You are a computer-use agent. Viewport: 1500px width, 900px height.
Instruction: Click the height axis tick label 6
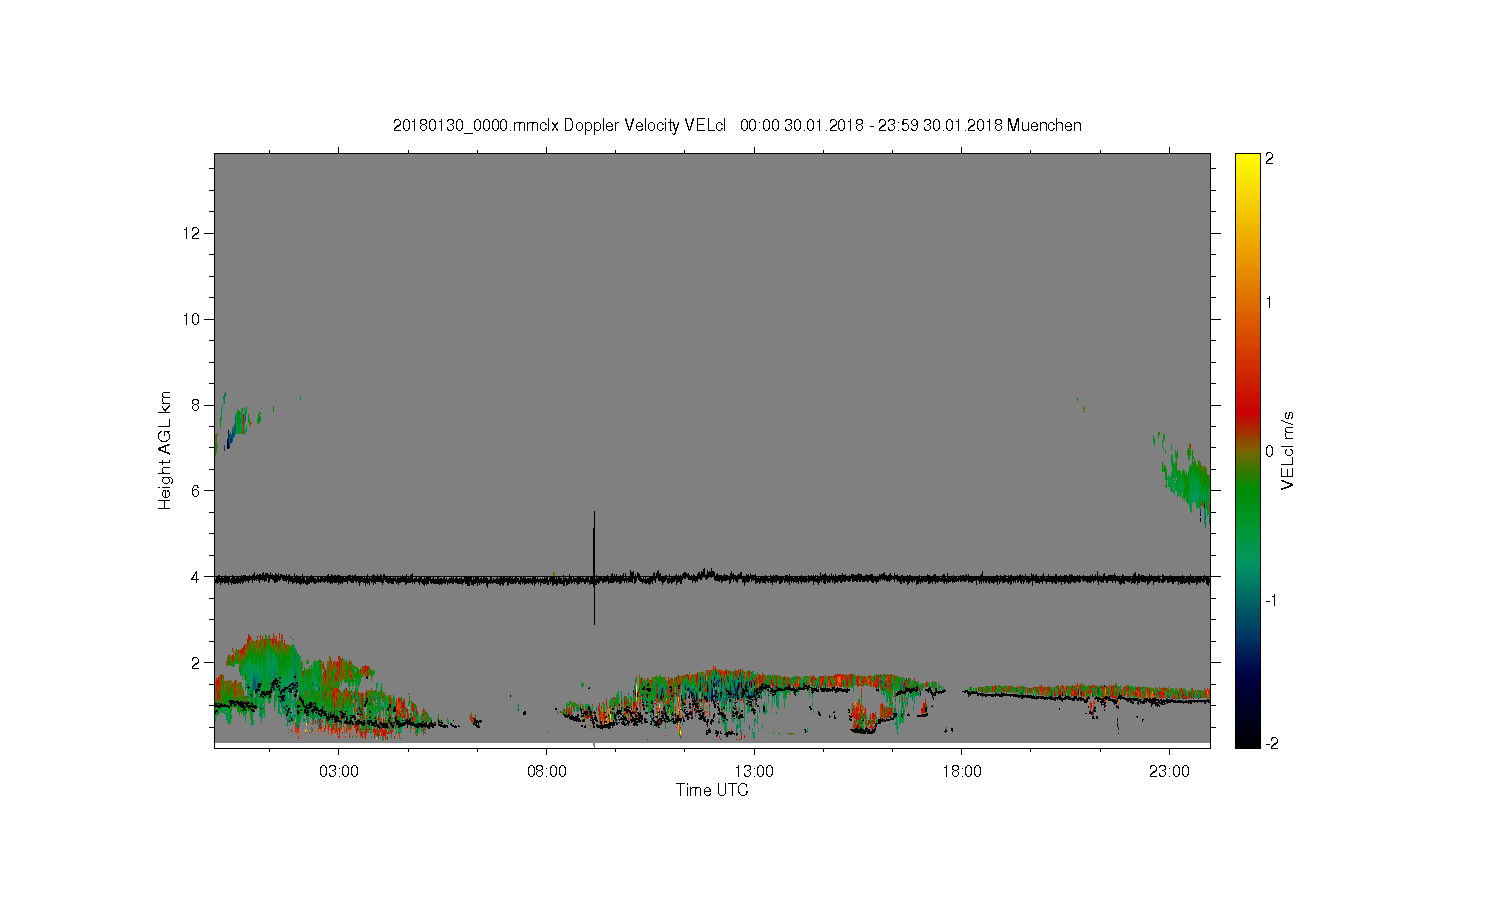(x=197, y=491)
